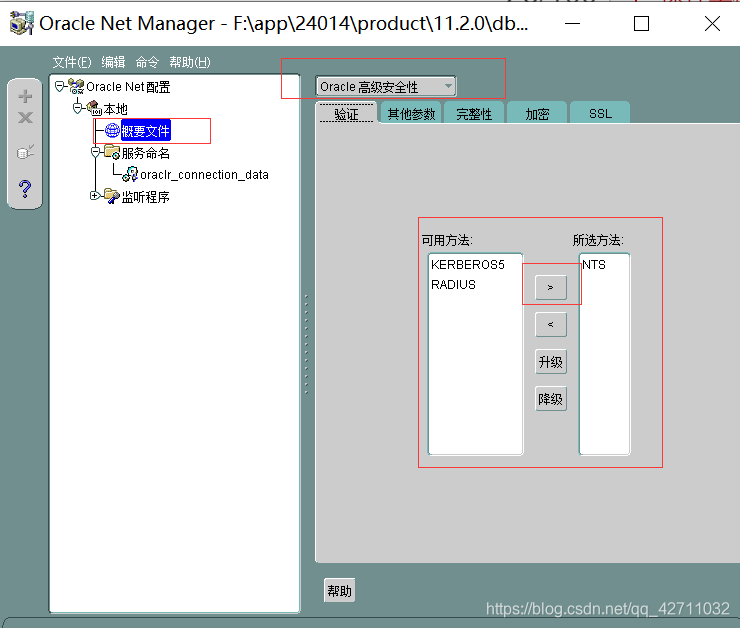Switch to the 加密 tab
The height and width of the screenshot is (628, 740).
537,113
